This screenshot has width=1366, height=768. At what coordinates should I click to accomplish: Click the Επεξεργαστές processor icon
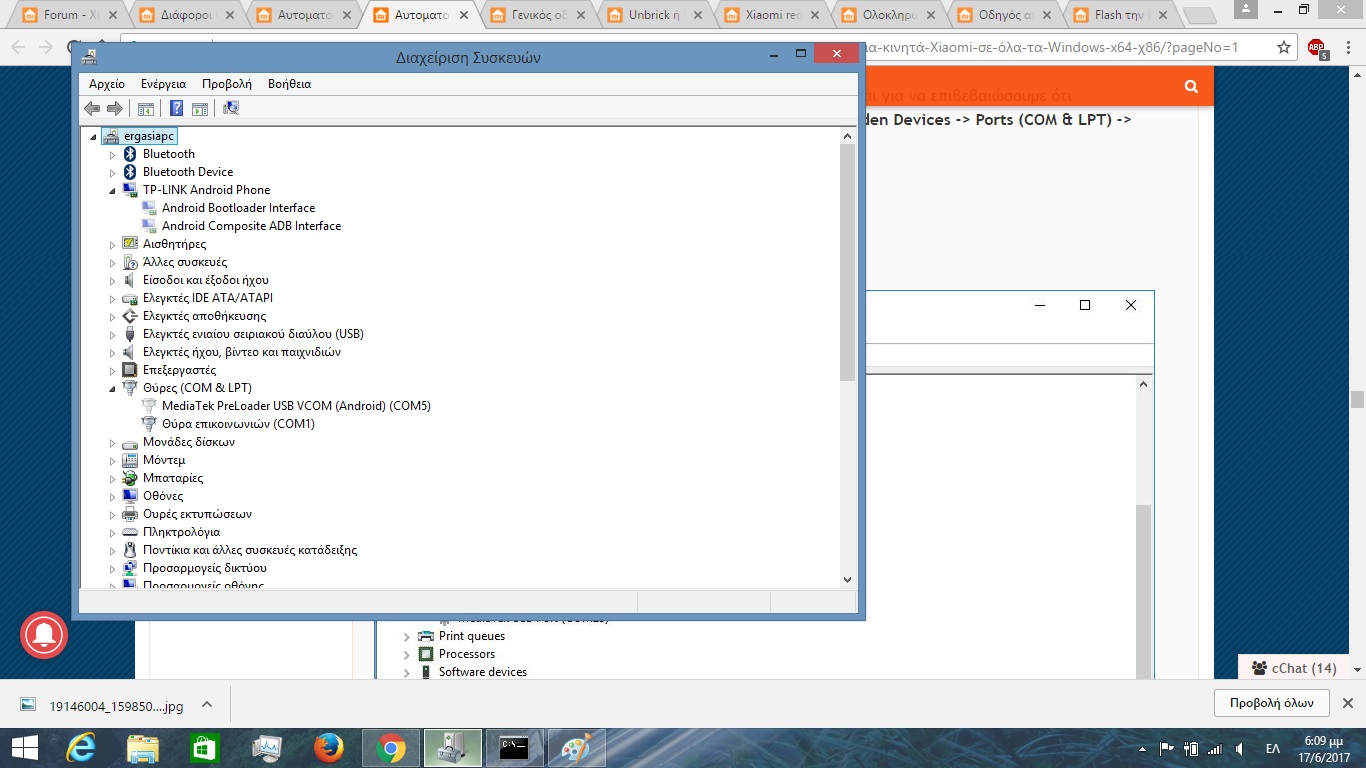(130, 370)
